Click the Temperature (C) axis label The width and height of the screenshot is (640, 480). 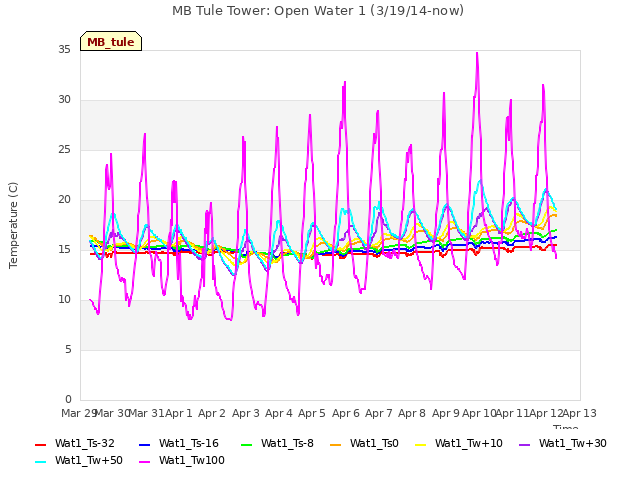pos(13,225)
